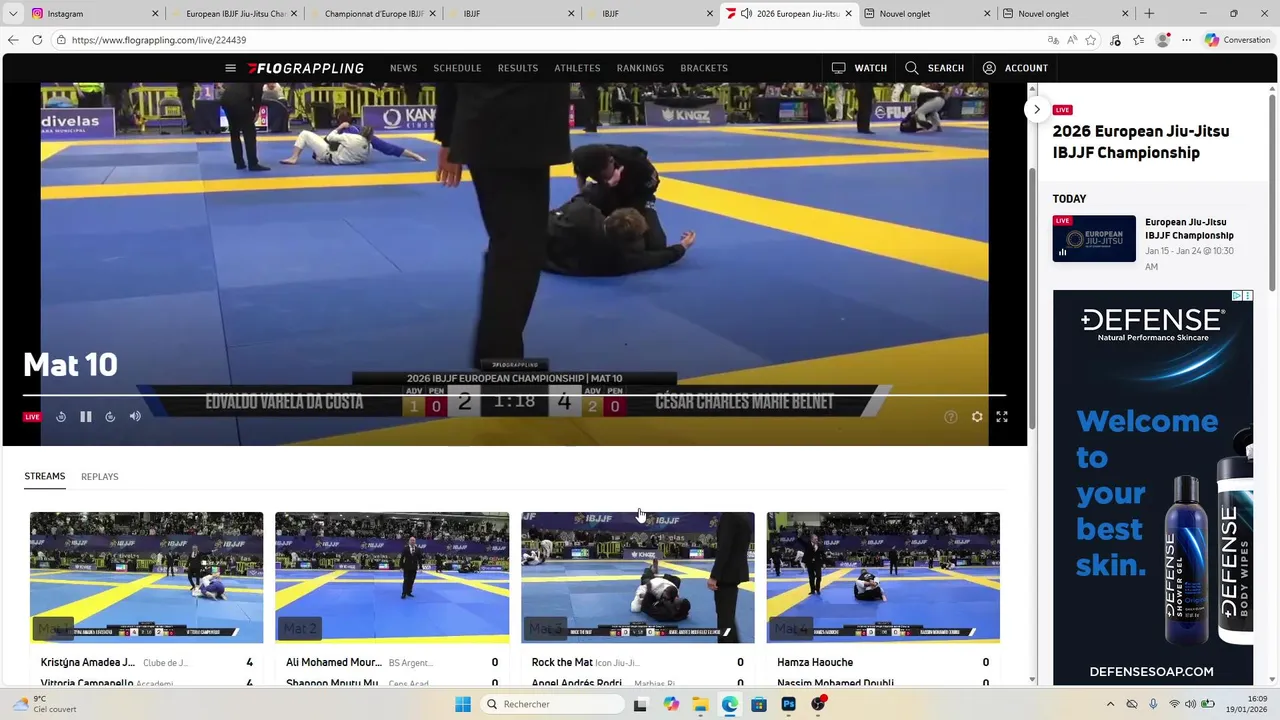Switch to the Instagram browser tab
Screen dimensions: 1280x720
coord(94,13)
